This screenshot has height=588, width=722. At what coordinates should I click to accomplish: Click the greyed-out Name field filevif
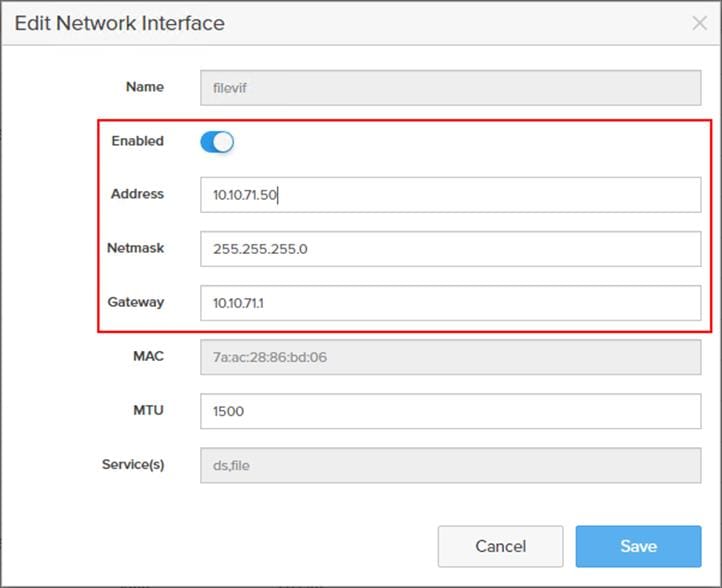(450, 87)
